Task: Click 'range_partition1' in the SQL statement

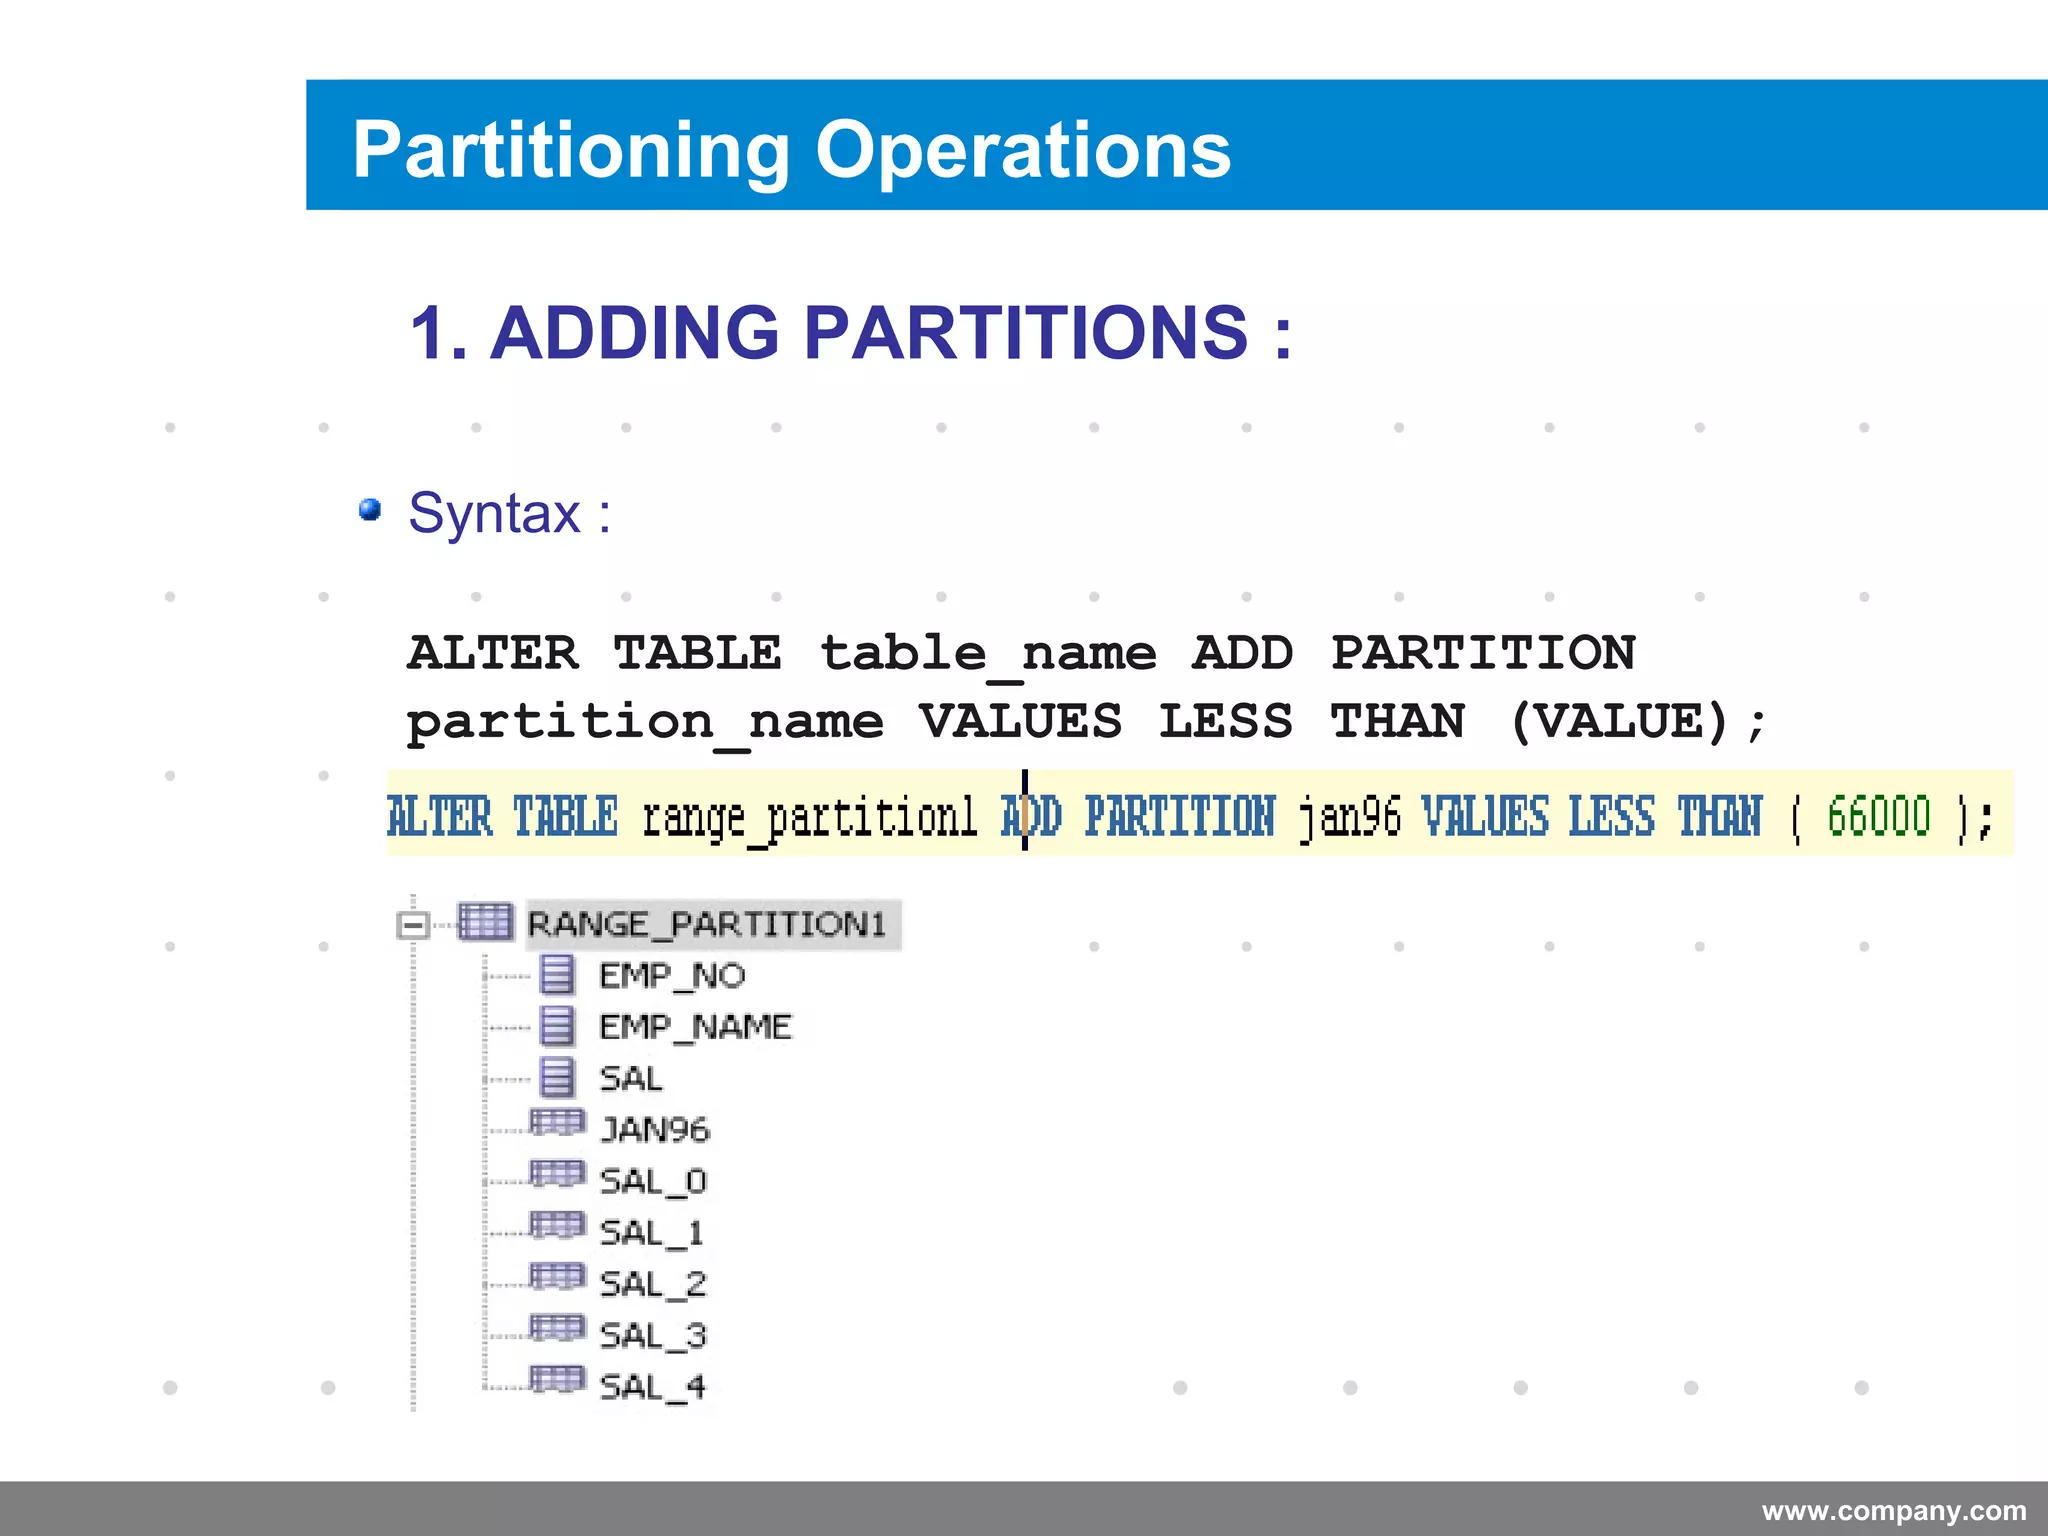Action: tap(809, 818)
